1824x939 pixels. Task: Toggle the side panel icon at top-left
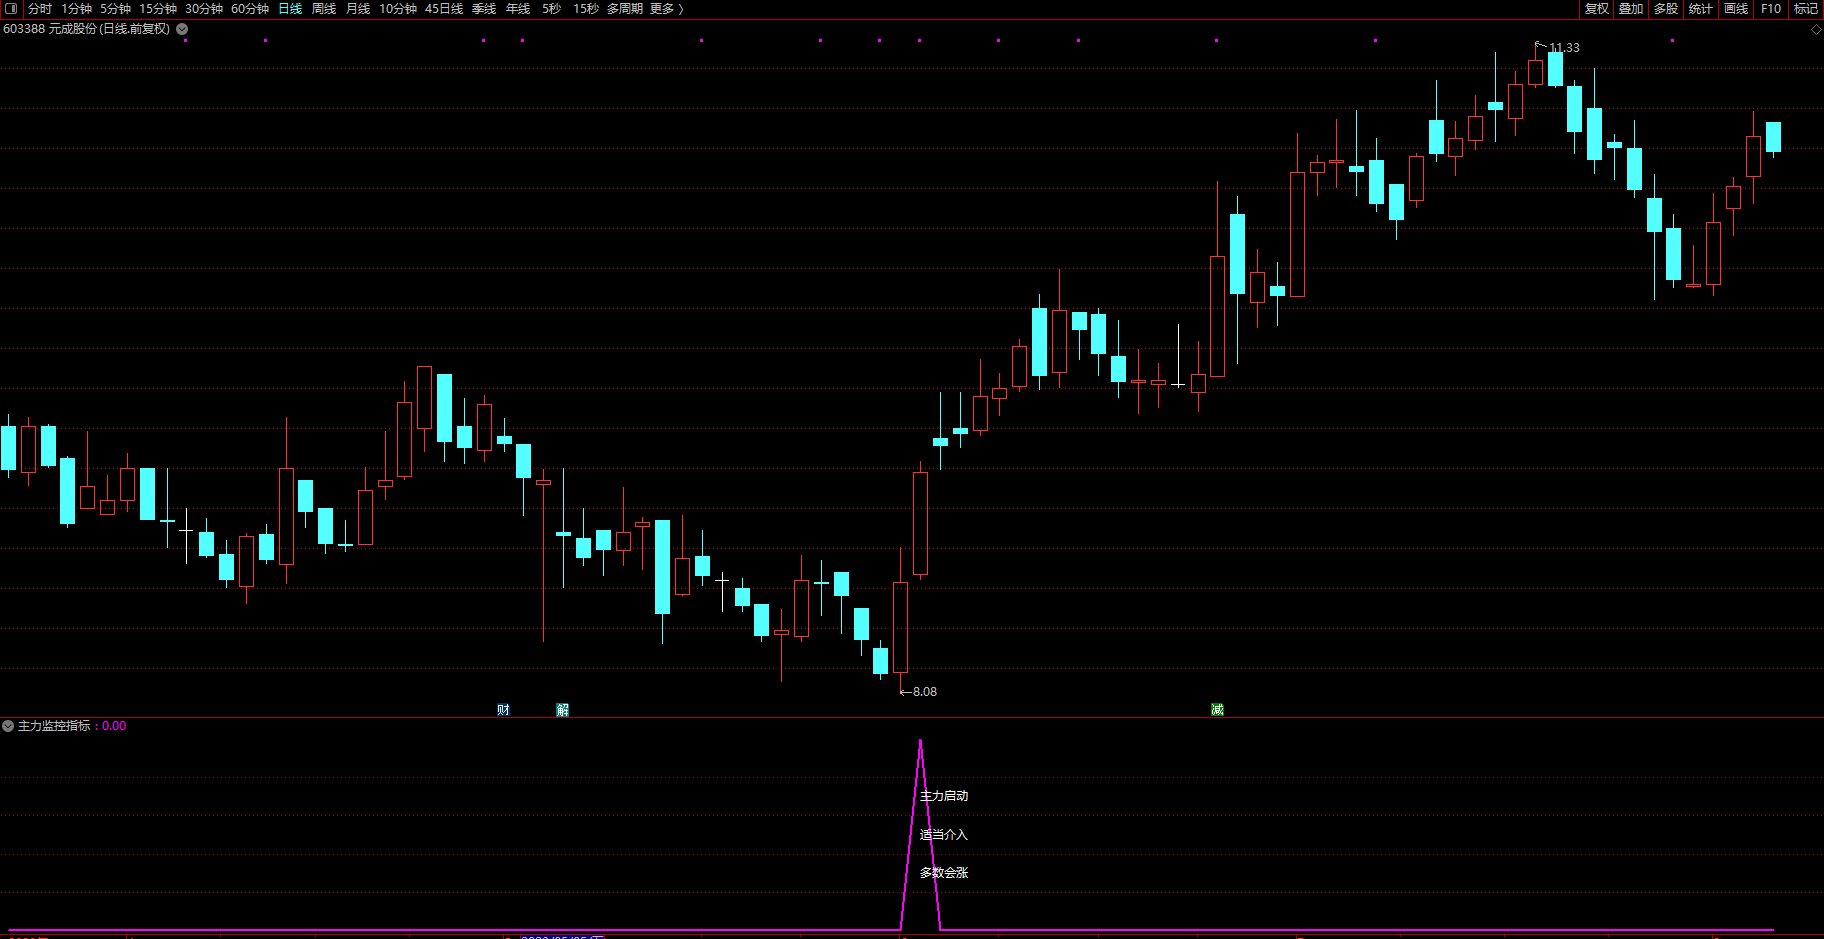tap(11, 8)
